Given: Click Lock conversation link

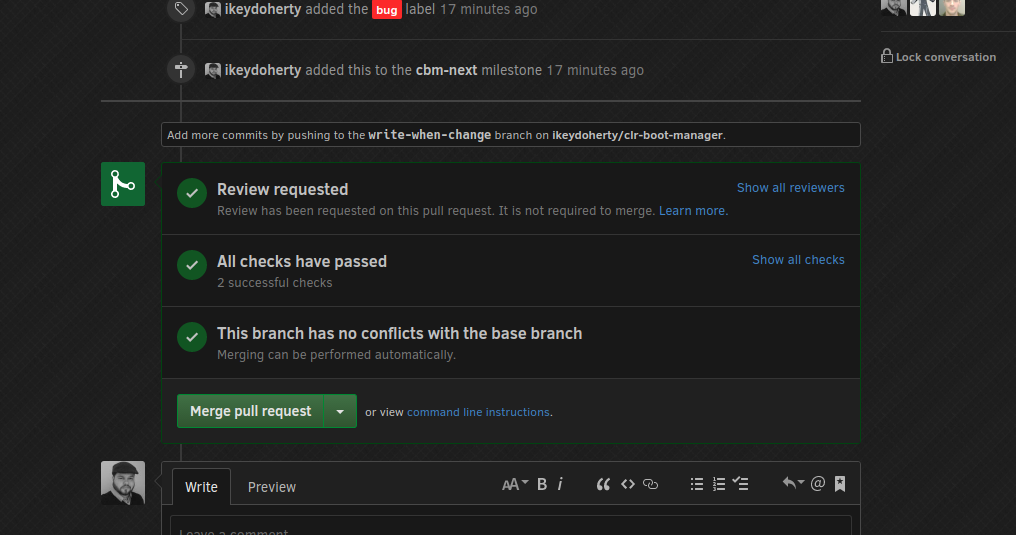Looking at the screenshot, I should (945, 57).
